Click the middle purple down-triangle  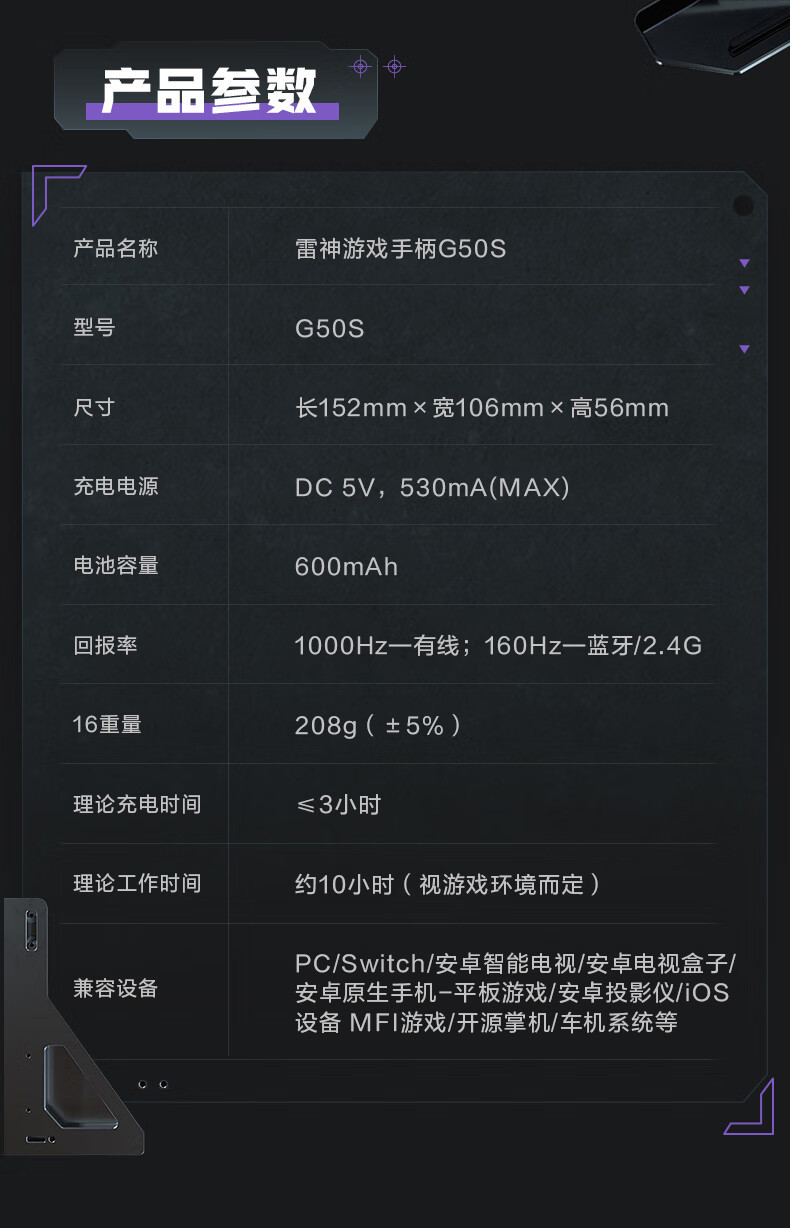744,290
